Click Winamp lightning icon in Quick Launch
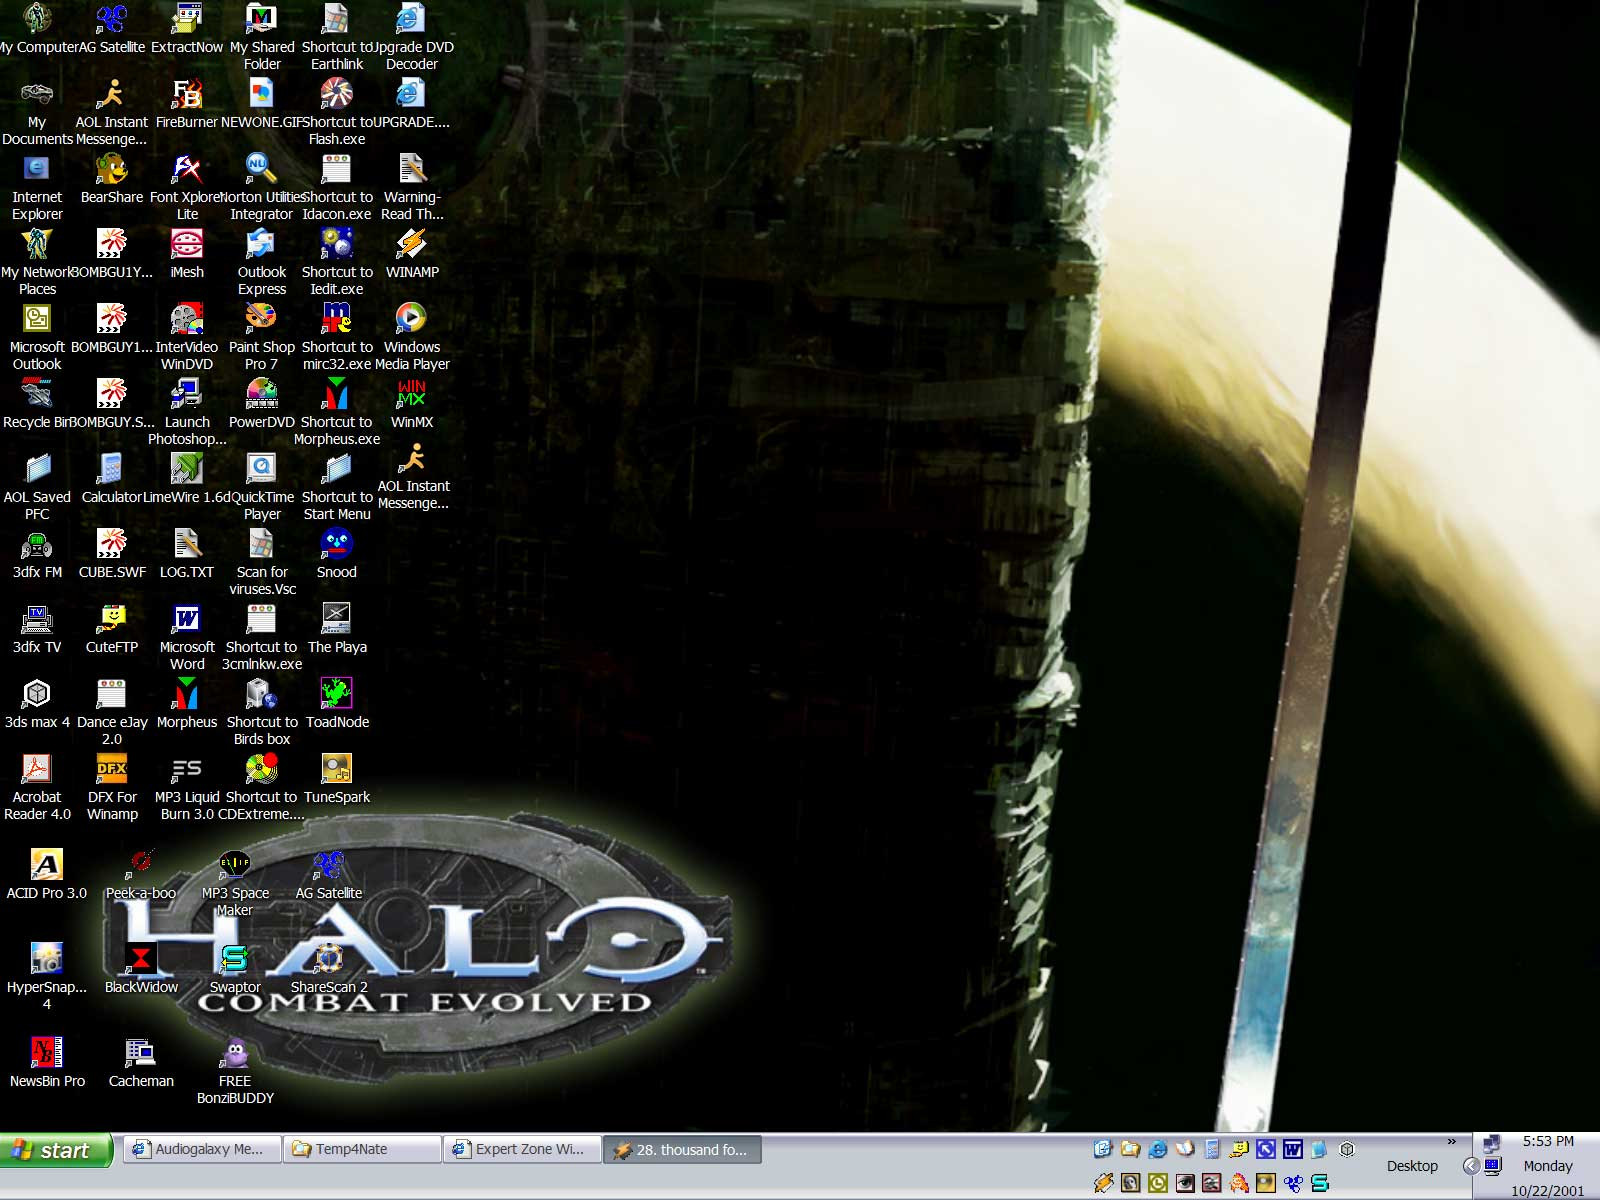1600x1200 pixels. (x=1103, y=1183)
